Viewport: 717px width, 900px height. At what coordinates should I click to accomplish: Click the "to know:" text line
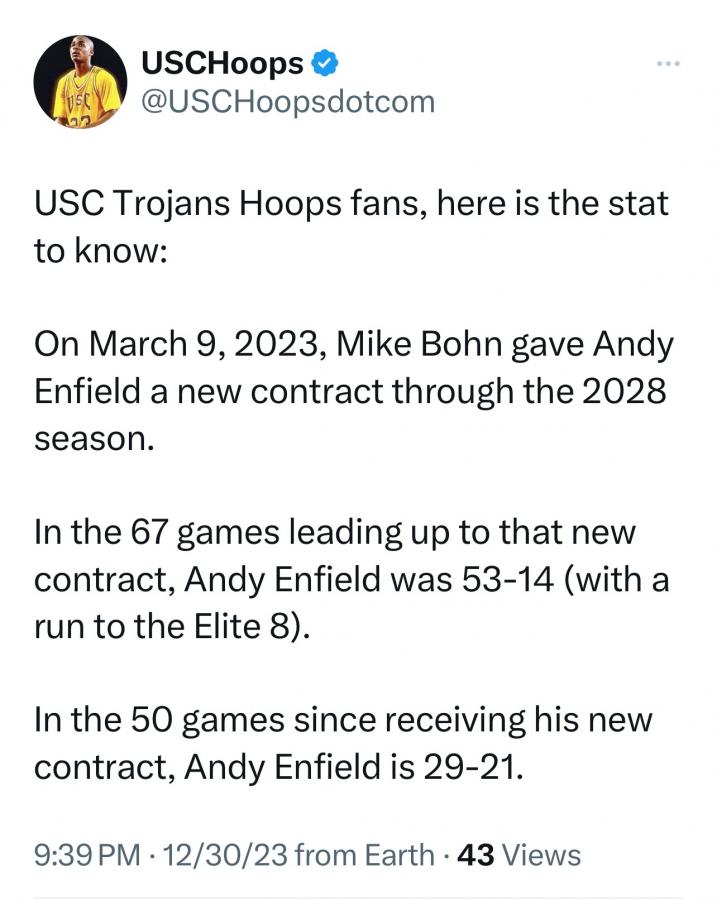tap(98, 251)
